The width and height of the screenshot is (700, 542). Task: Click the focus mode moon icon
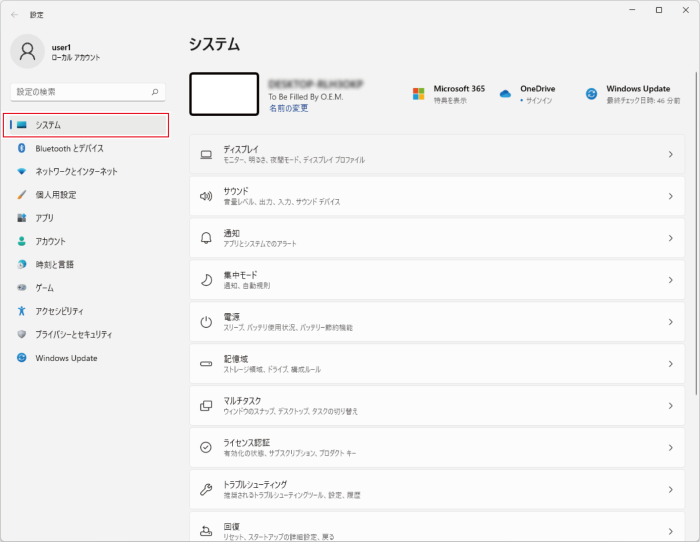tap(206, 280)
